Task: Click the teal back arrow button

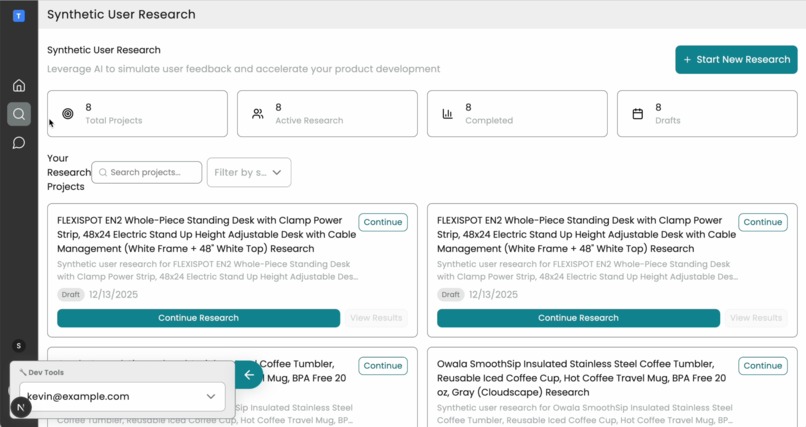Action: click(x=249, y=375)
